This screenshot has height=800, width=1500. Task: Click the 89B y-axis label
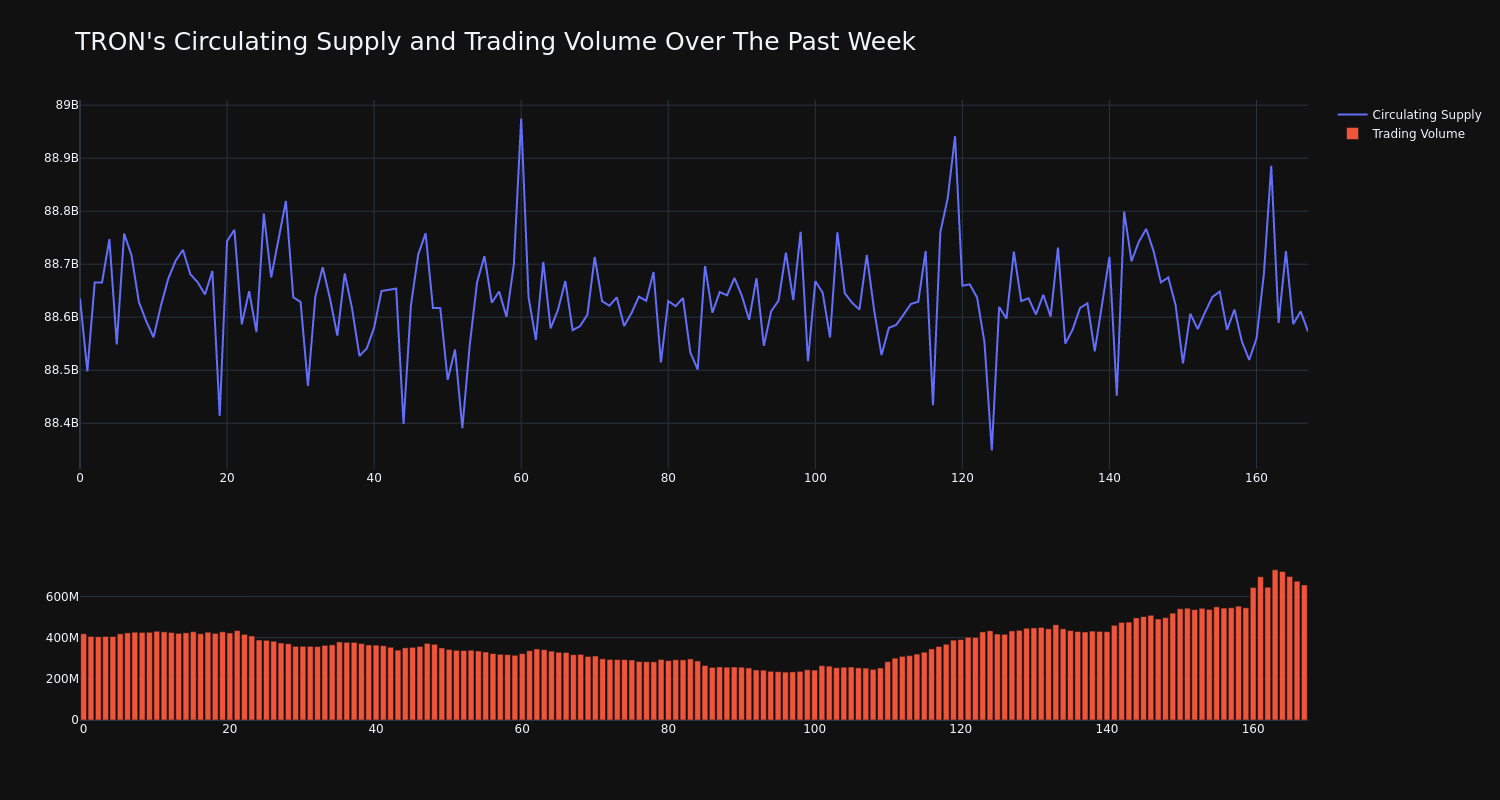click(x=67, y=105)
